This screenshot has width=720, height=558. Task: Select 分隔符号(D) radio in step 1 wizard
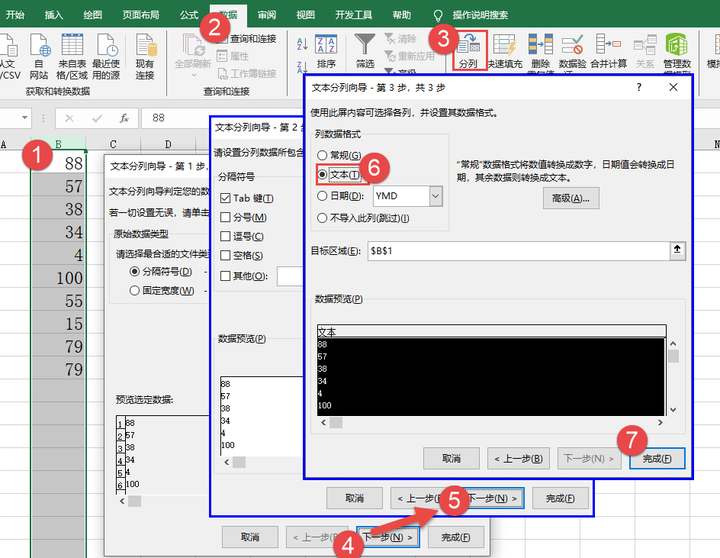pos(135,271)
